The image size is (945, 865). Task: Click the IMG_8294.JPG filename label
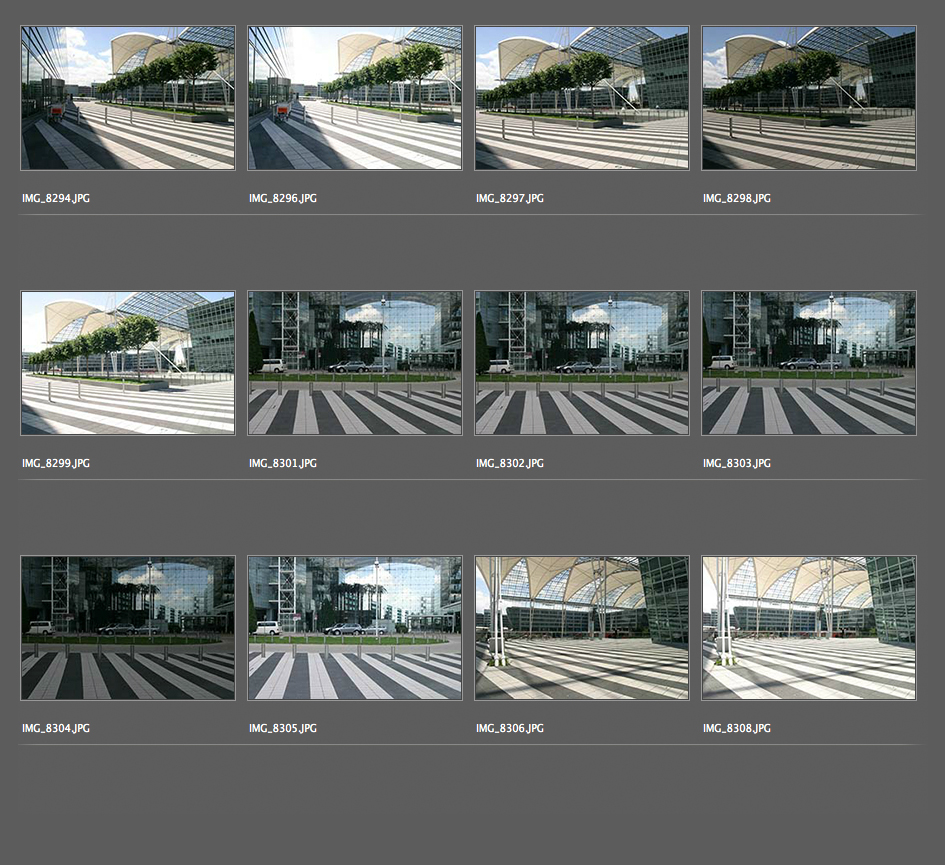56,199
